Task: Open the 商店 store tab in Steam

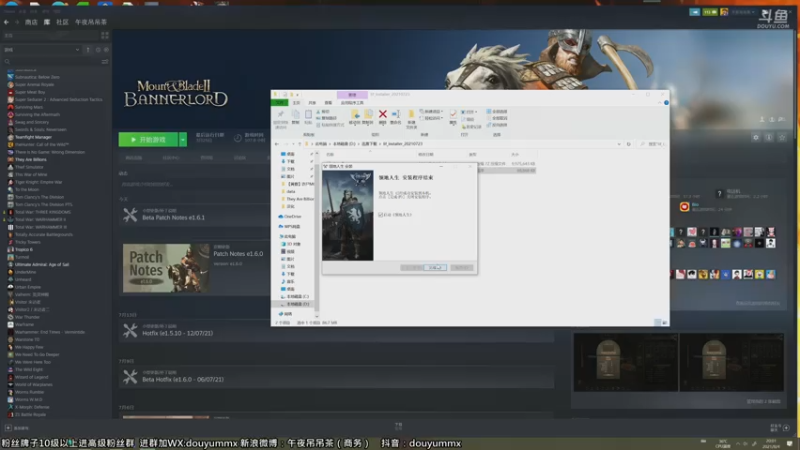Action: (x=31, y=22)
